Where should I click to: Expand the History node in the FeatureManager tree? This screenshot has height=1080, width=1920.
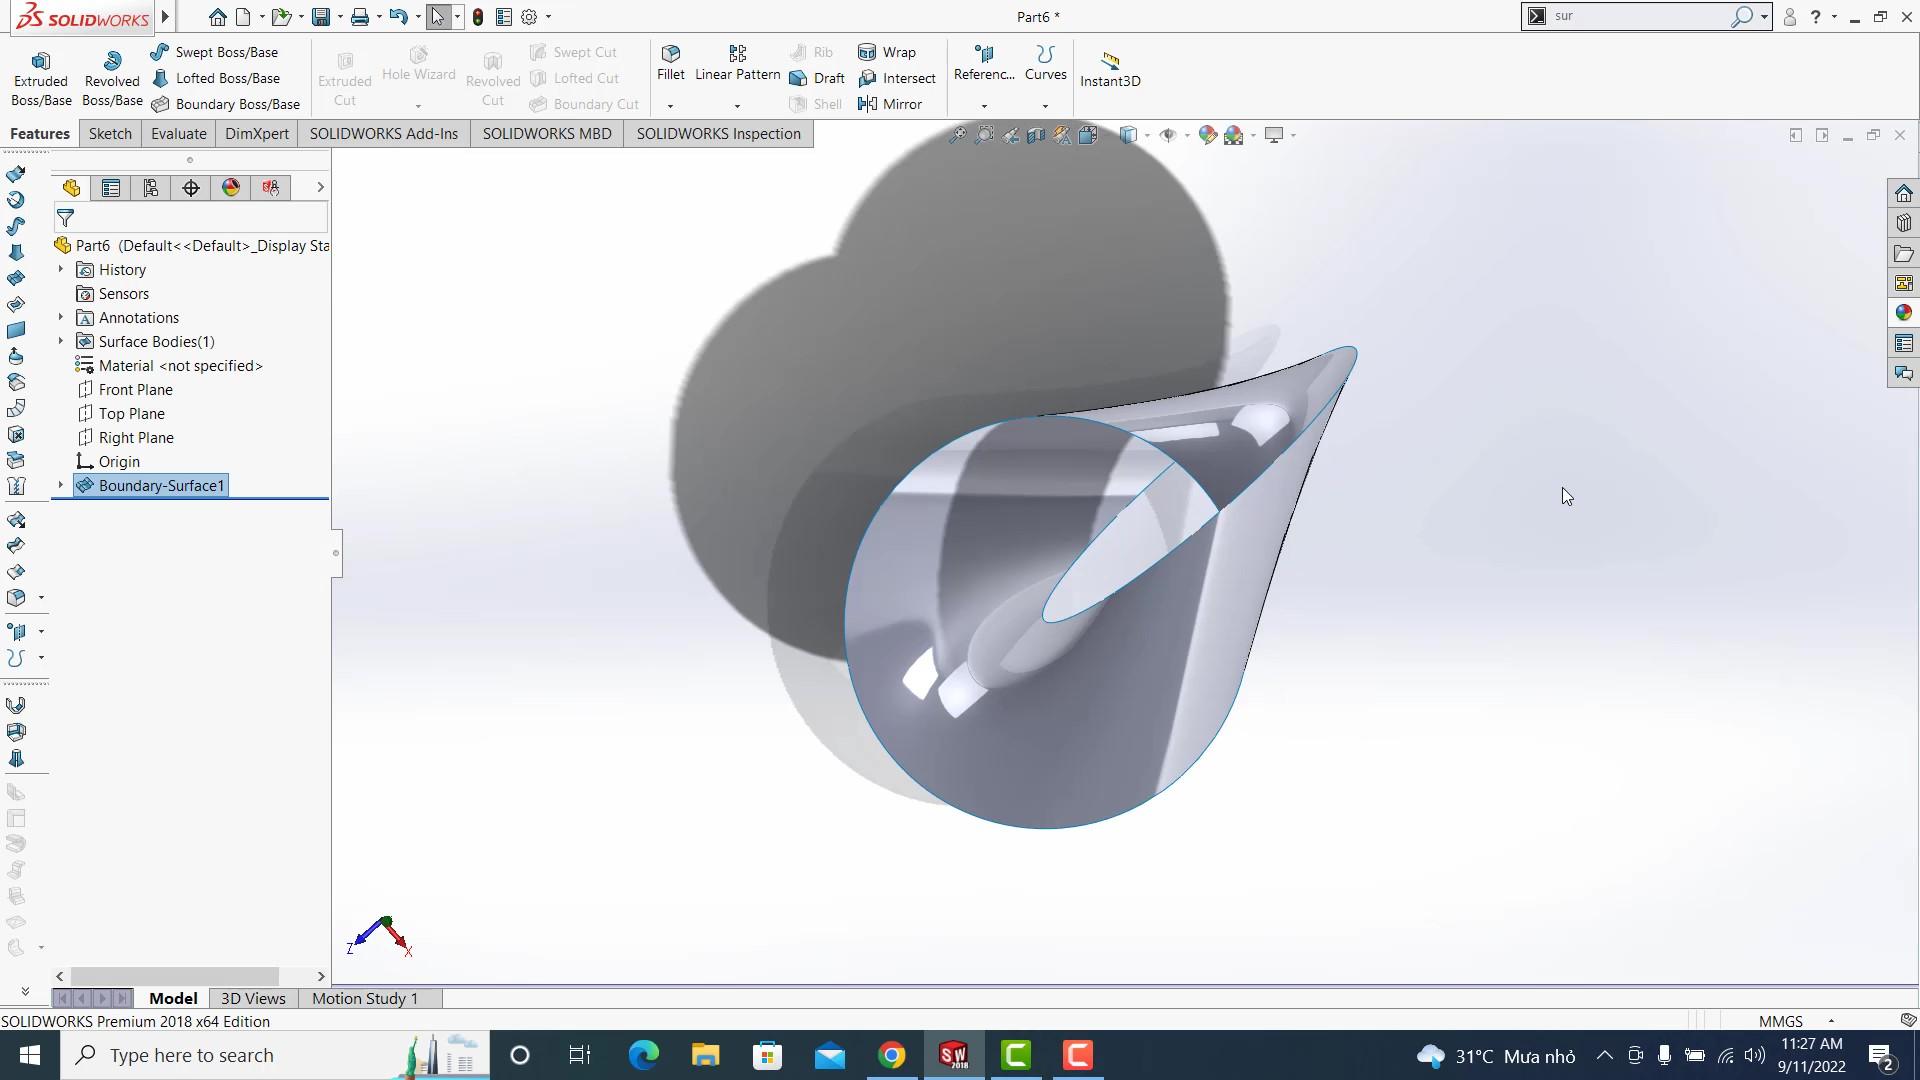60,269
